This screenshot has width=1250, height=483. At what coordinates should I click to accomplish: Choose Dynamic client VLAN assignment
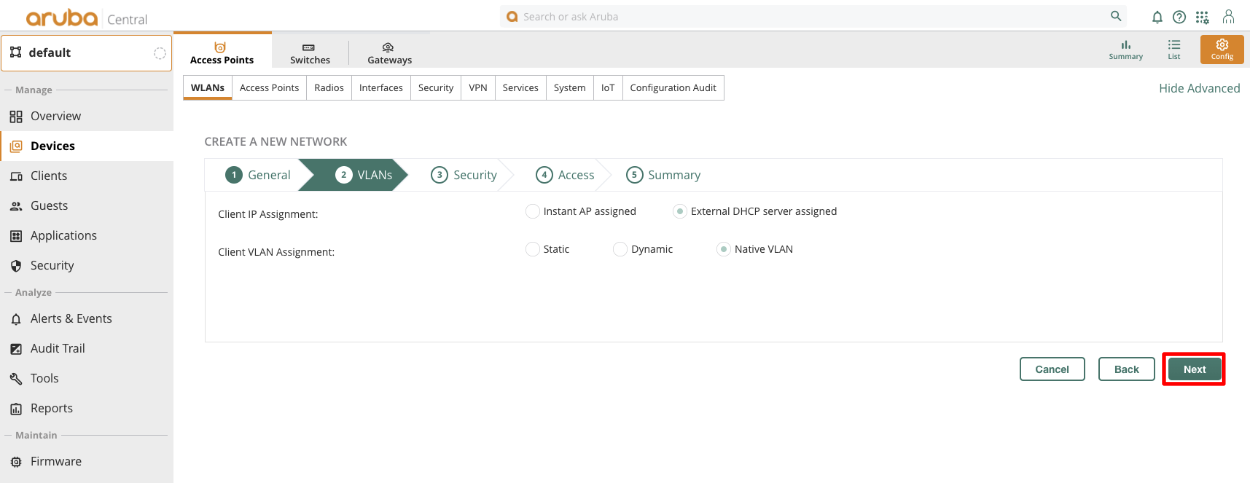point(620,249)
